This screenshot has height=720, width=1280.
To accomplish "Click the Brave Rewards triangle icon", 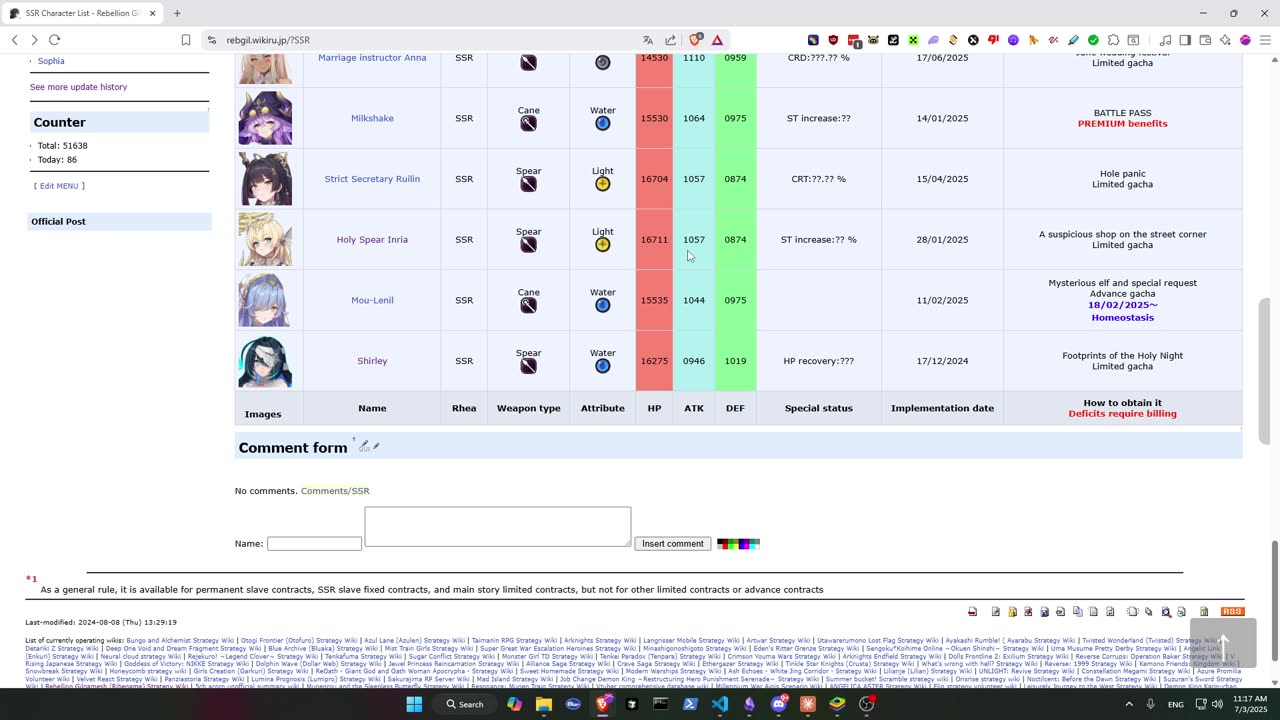I will pos(717,40).
